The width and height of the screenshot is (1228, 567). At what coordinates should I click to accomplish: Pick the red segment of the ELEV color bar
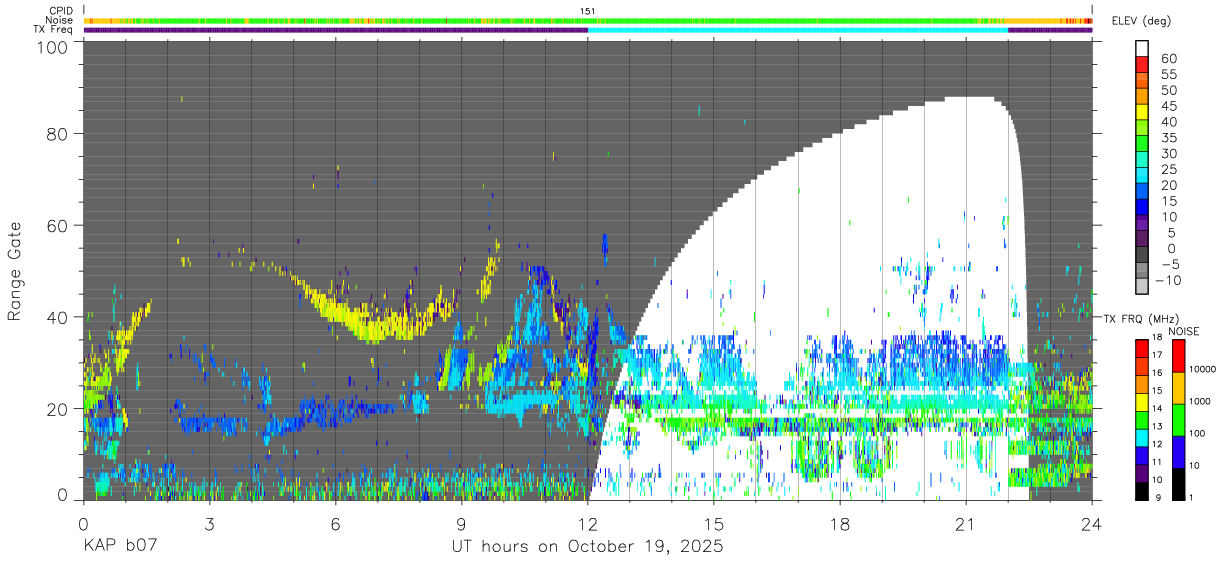click(x=1142, y=65)
